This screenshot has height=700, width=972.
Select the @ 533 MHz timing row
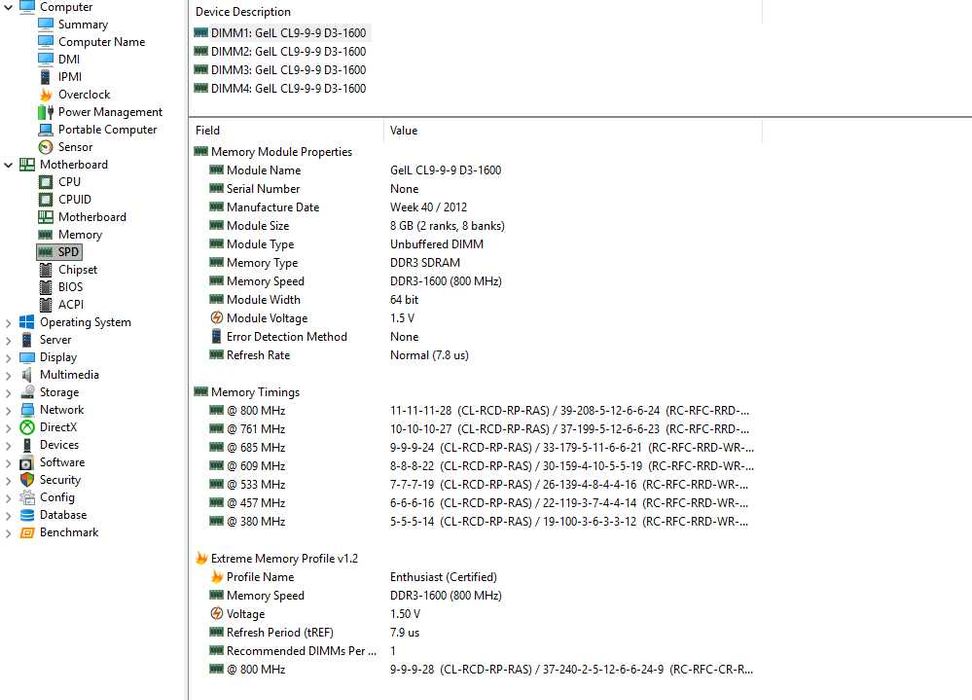[x=475, y=484]
